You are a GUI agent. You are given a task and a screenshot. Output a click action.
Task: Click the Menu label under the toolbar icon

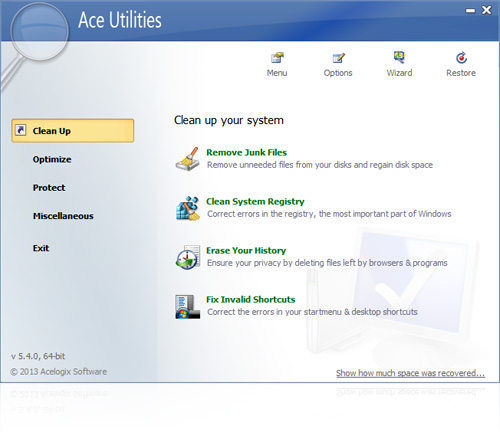pyautogui.click(x=277, y=73)
